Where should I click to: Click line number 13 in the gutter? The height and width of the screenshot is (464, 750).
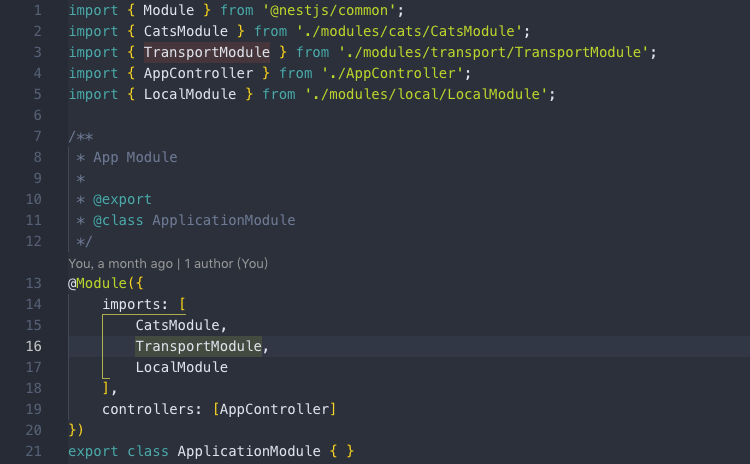(x=33, y=283)
